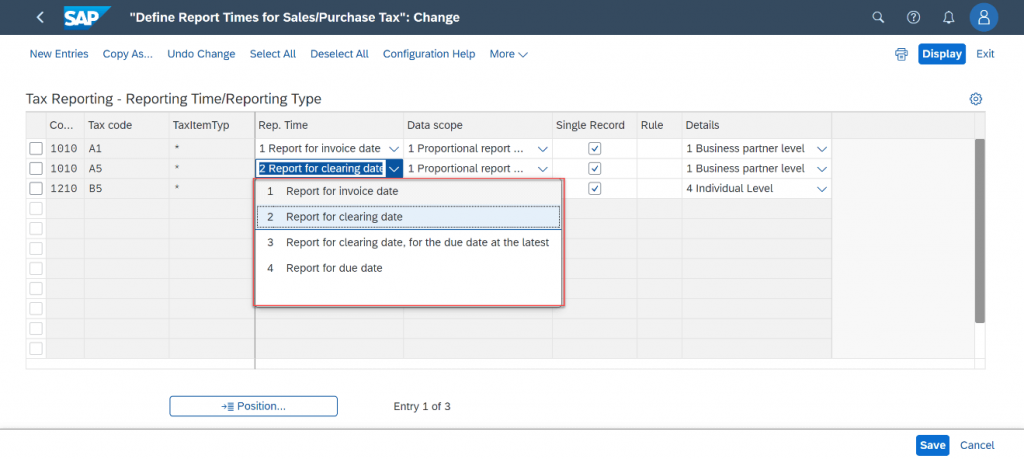Viewport: 1024px width, 459px height.
Task: Open notifications bell icon
Action: coord(949,18)
